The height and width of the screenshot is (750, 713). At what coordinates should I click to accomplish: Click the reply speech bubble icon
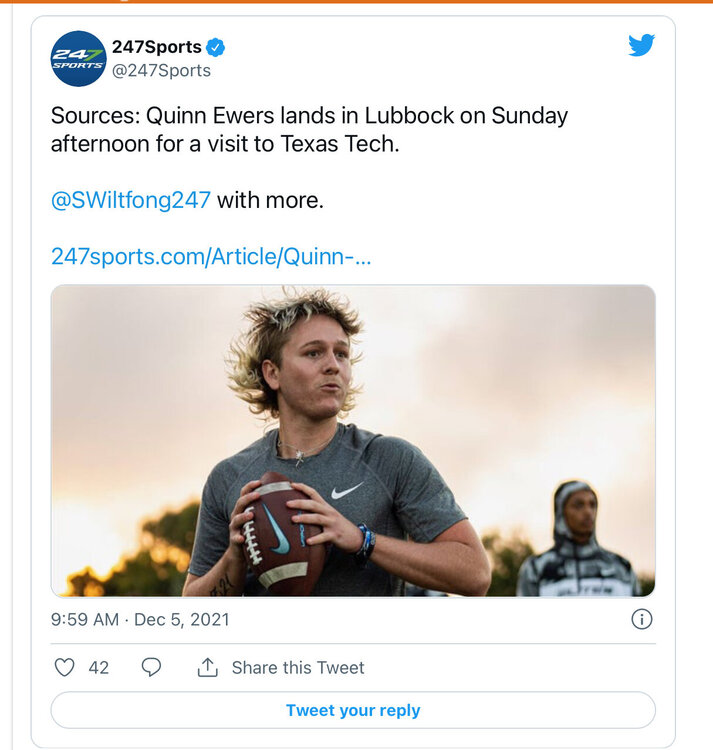(x=151, y=667)
